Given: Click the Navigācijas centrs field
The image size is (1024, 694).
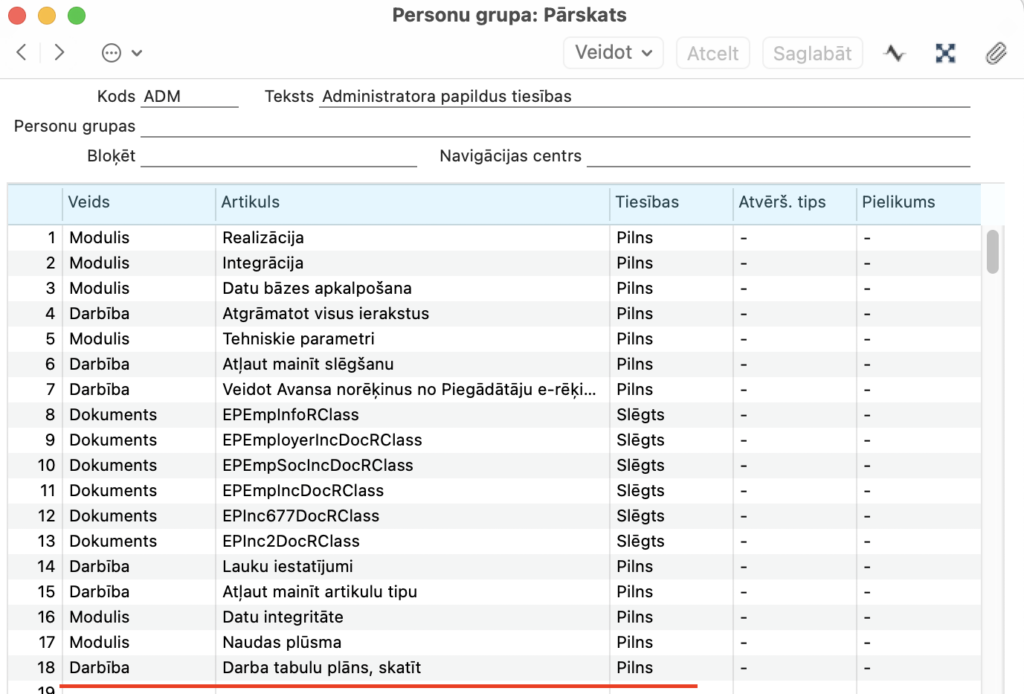Looking at the screenshot, I should tap(778, 156).
